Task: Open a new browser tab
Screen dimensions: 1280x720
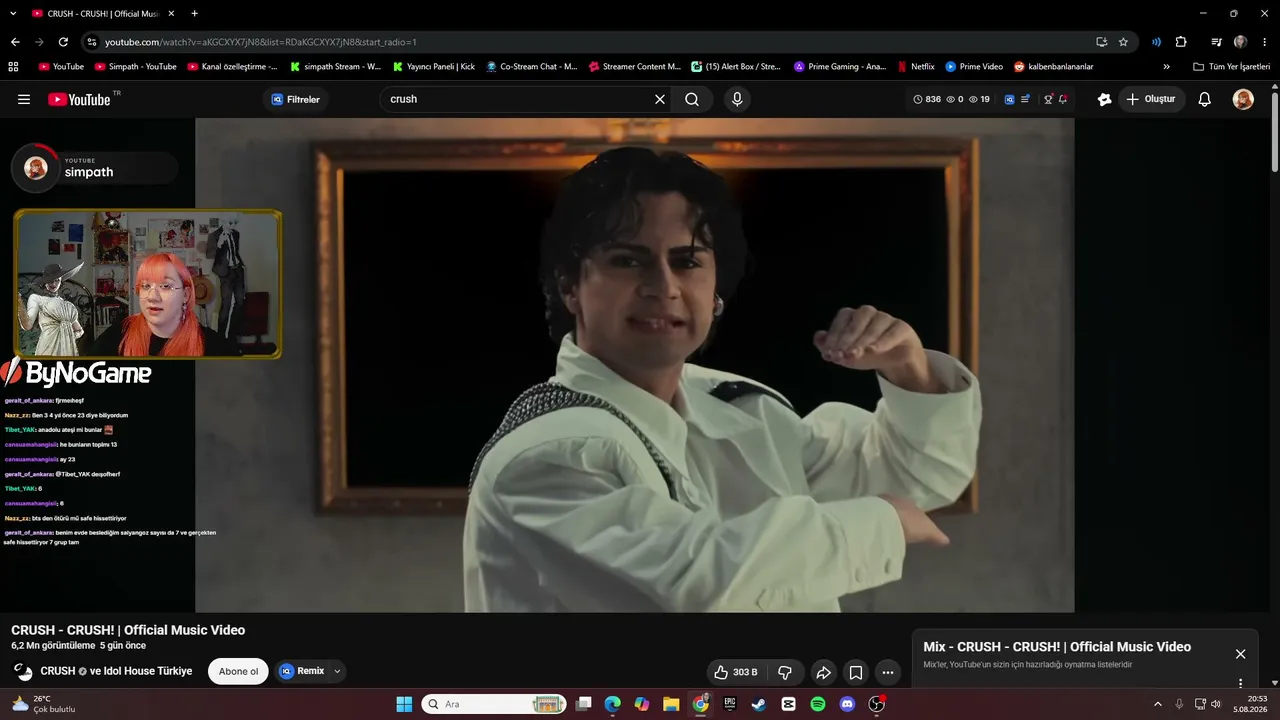Action: tap(194, 13)
